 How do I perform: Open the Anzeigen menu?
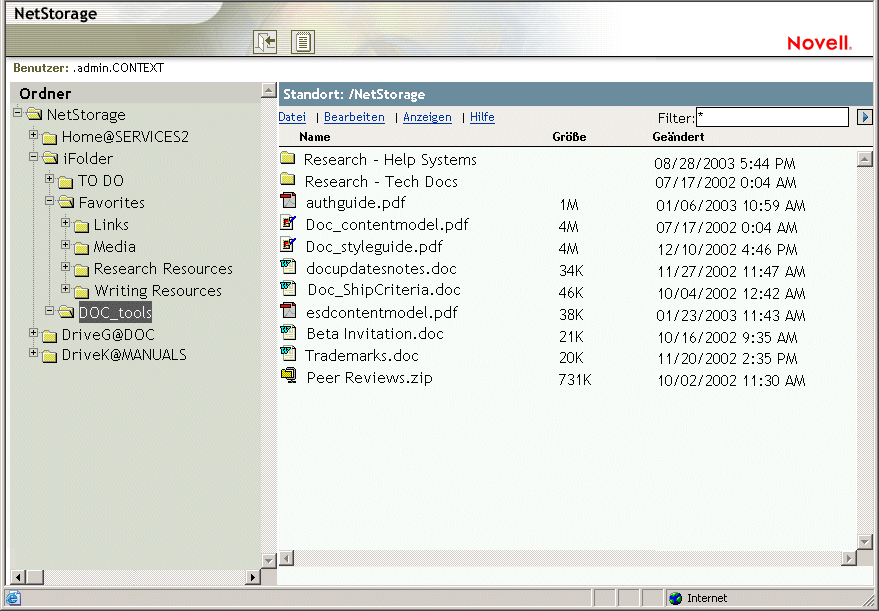[427, 117]
